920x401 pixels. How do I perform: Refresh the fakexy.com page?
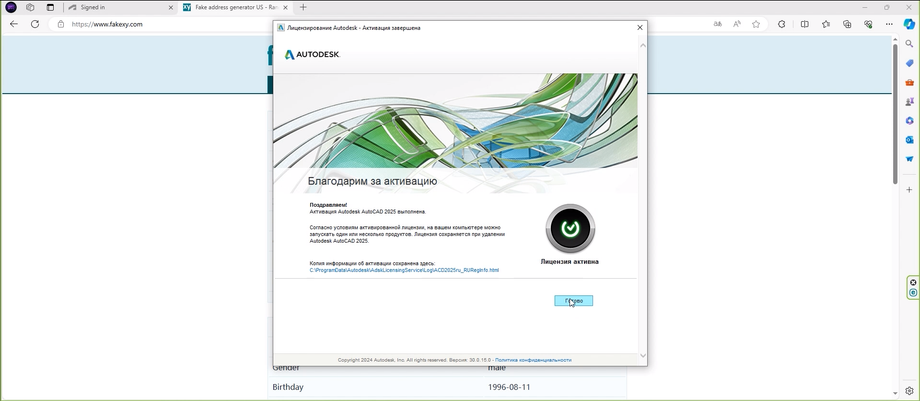35,24
